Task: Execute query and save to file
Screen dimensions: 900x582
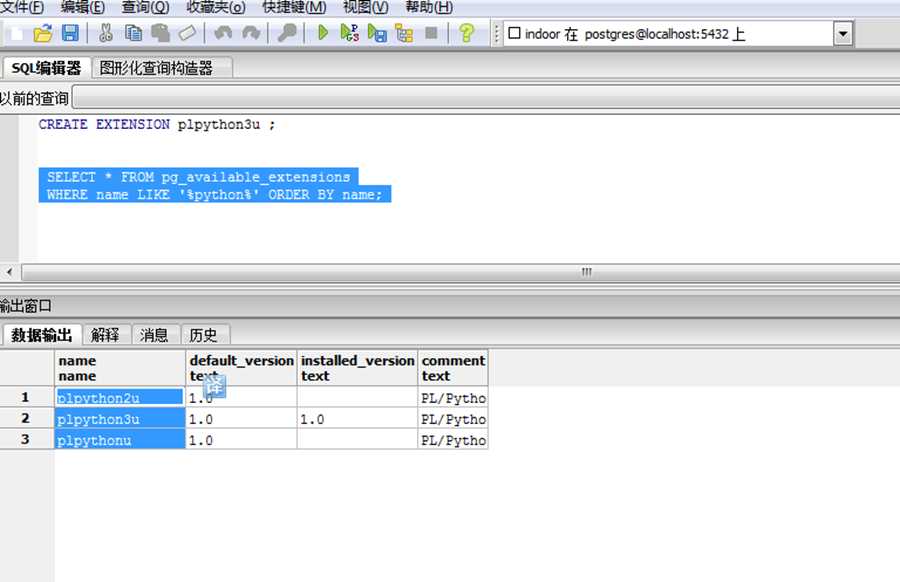Action: click(377, 33)
